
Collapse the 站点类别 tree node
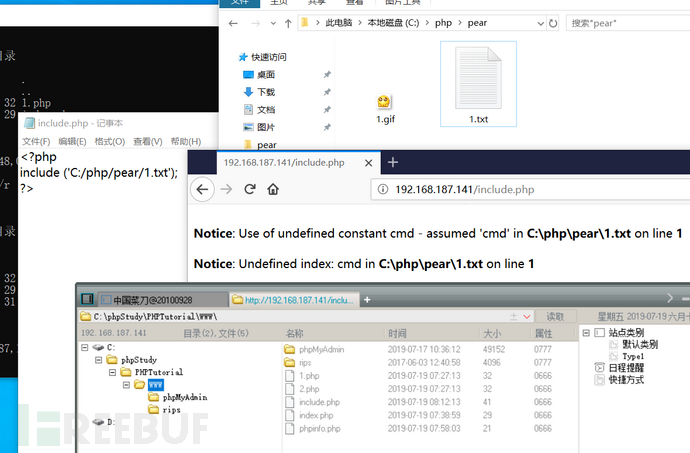tap(586, 333)
